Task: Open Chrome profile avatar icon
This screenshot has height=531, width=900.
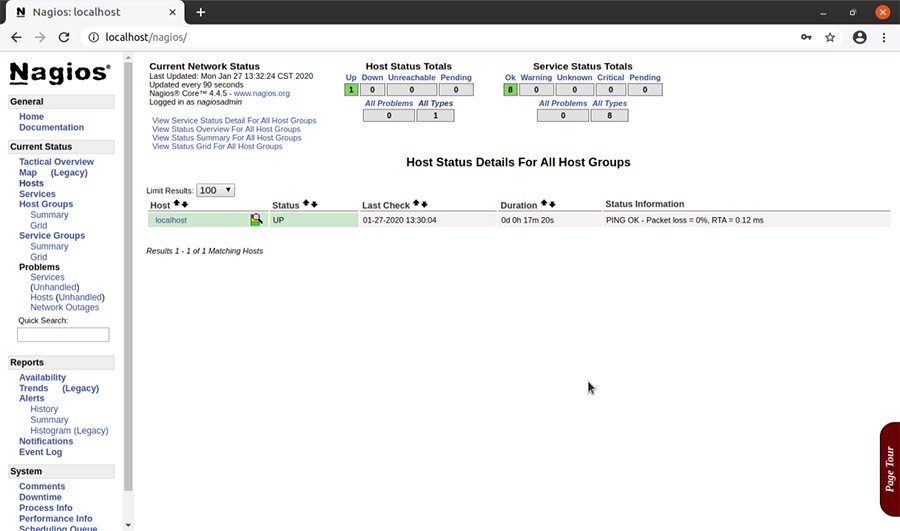Action: [x=859, y=37]
